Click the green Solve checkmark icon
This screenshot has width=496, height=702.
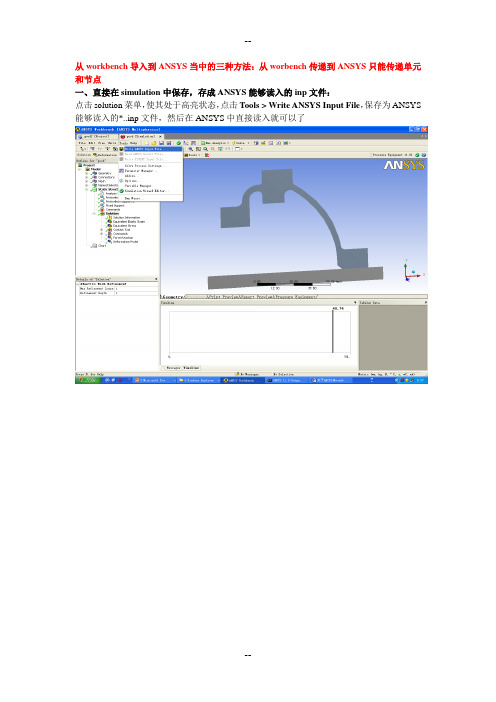click(x=179, y=143)
